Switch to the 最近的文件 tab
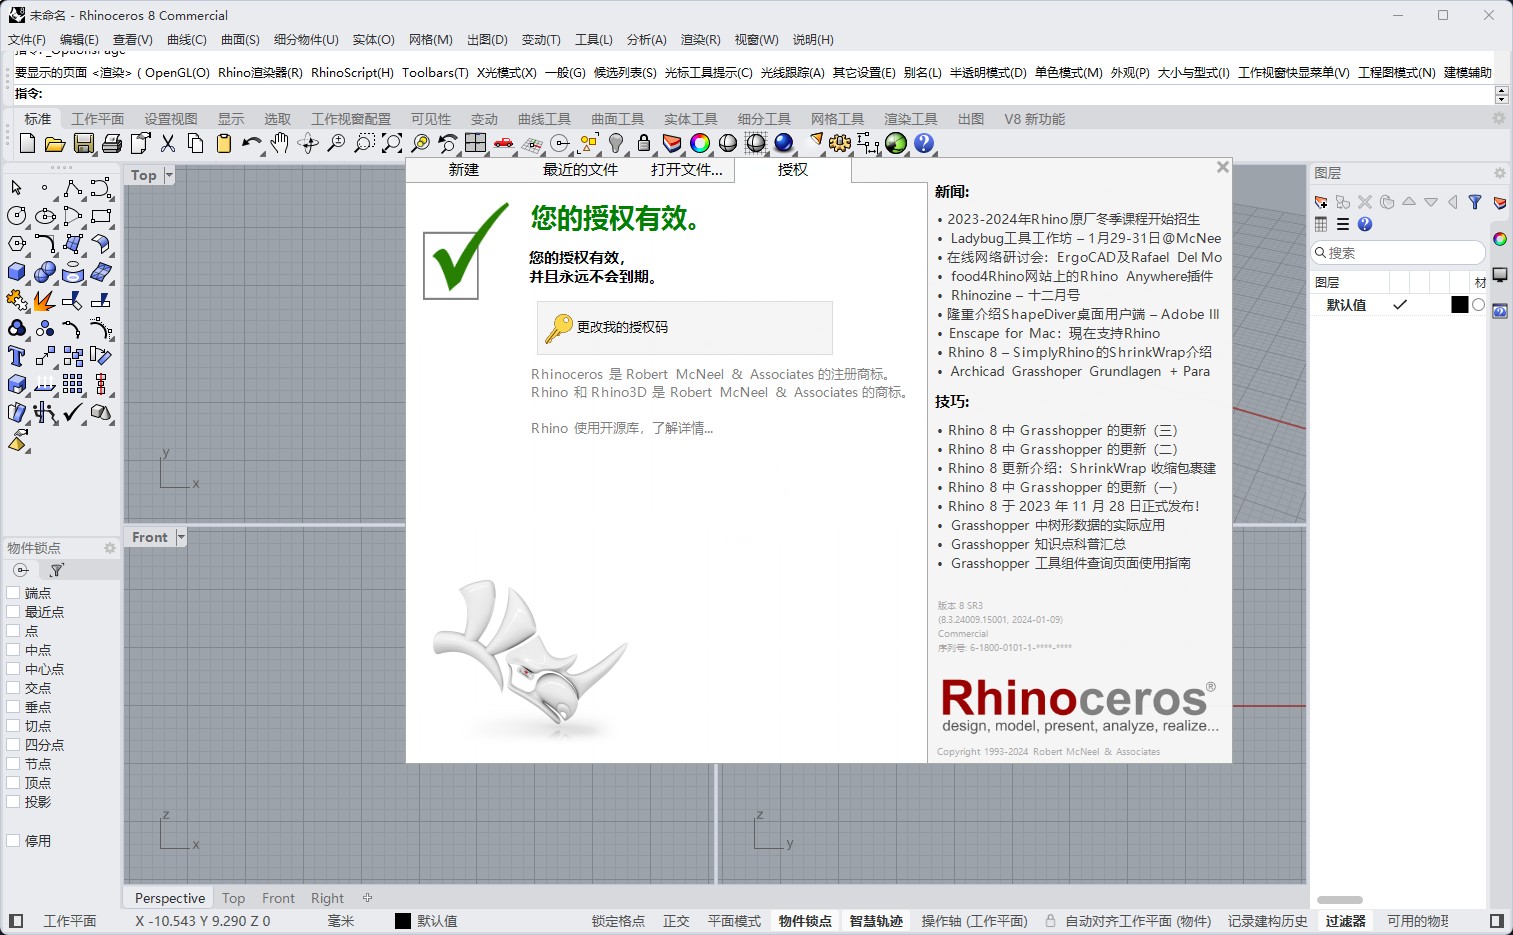This screenshot has height=935, width=1513. [580, 170]
